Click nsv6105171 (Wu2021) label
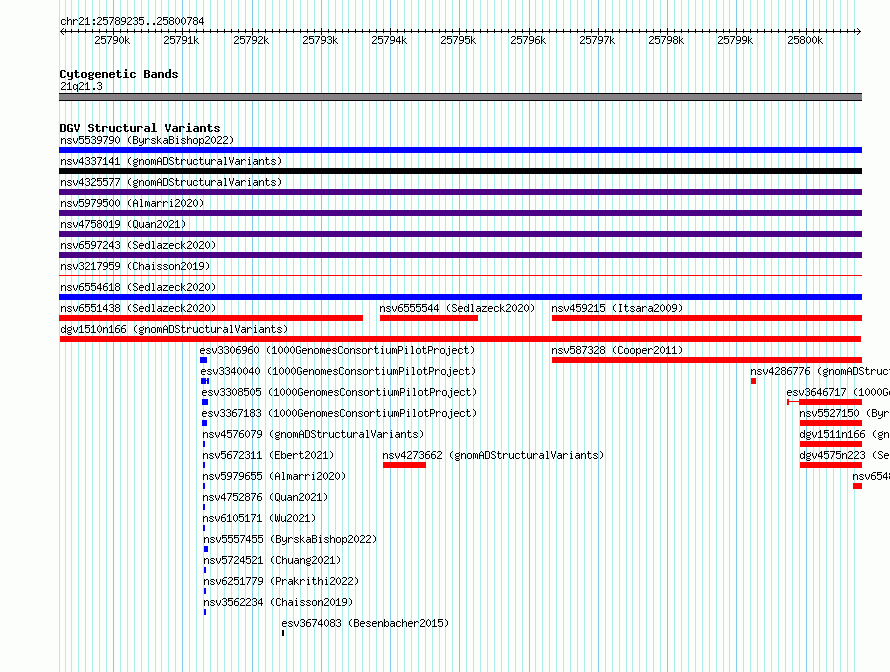This screenshot has width=890, height=672. 259,518
